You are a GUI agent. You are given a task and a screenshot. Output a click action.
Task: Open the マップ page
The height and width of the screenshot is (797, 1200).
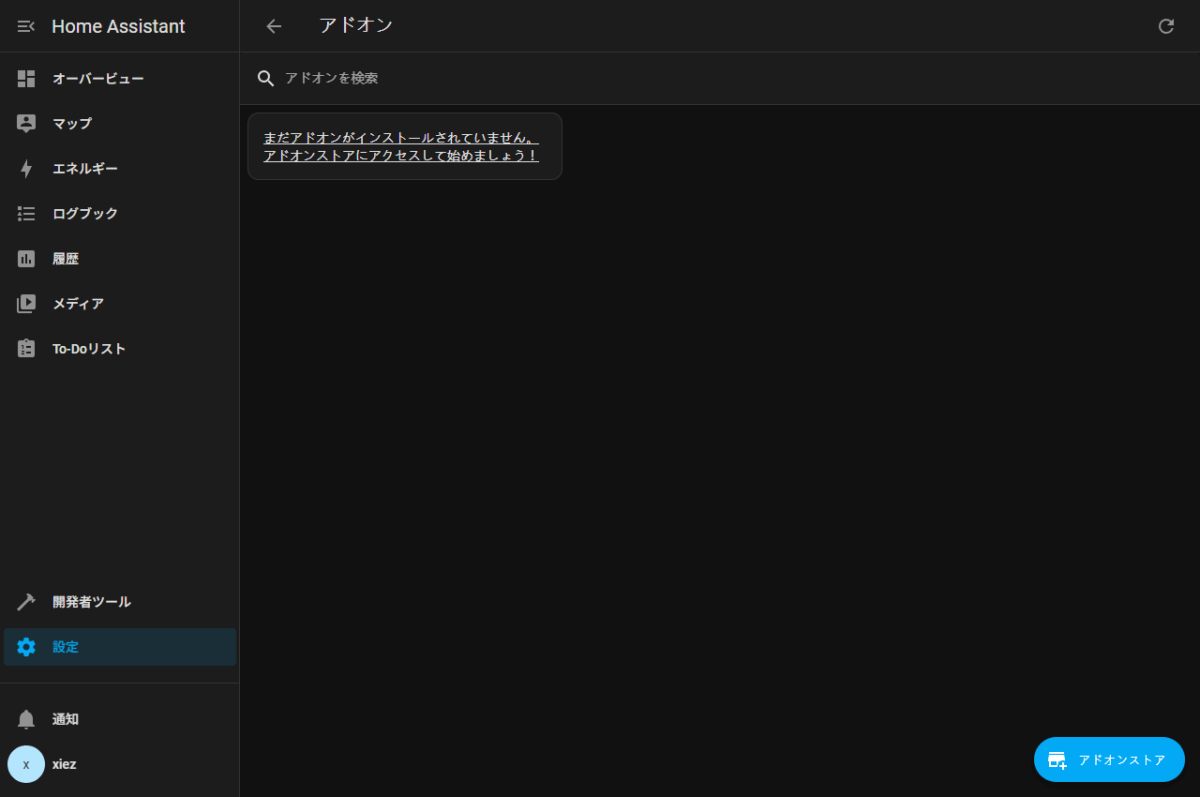[120, 123]
